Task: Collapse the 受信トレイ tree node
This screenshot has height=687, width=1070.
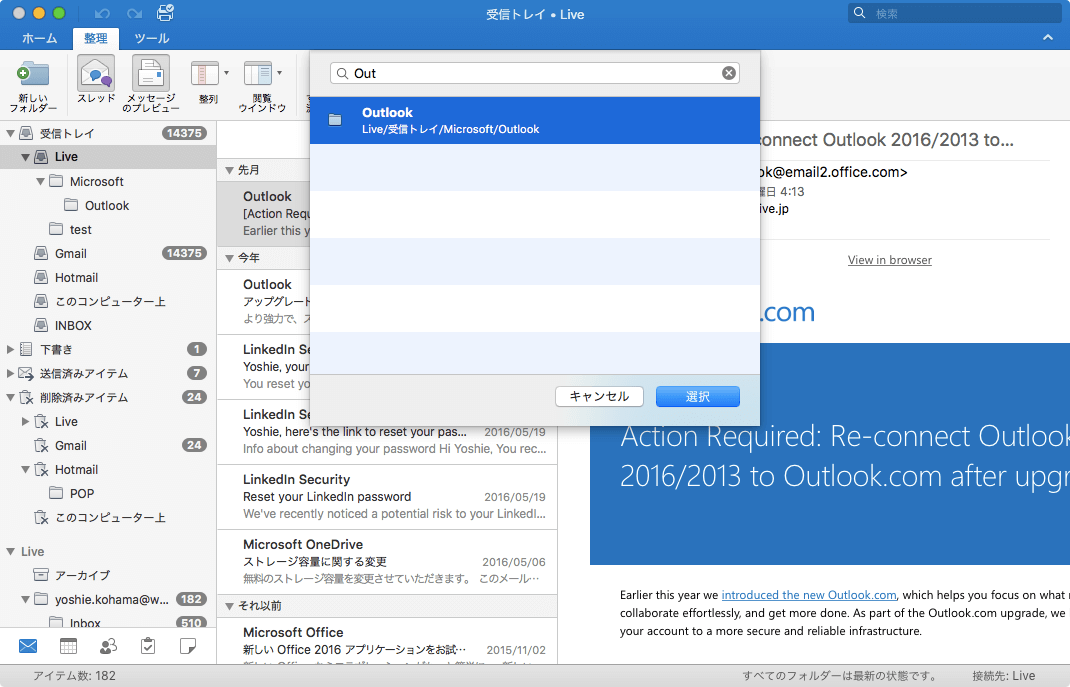Action: (10, 133)
